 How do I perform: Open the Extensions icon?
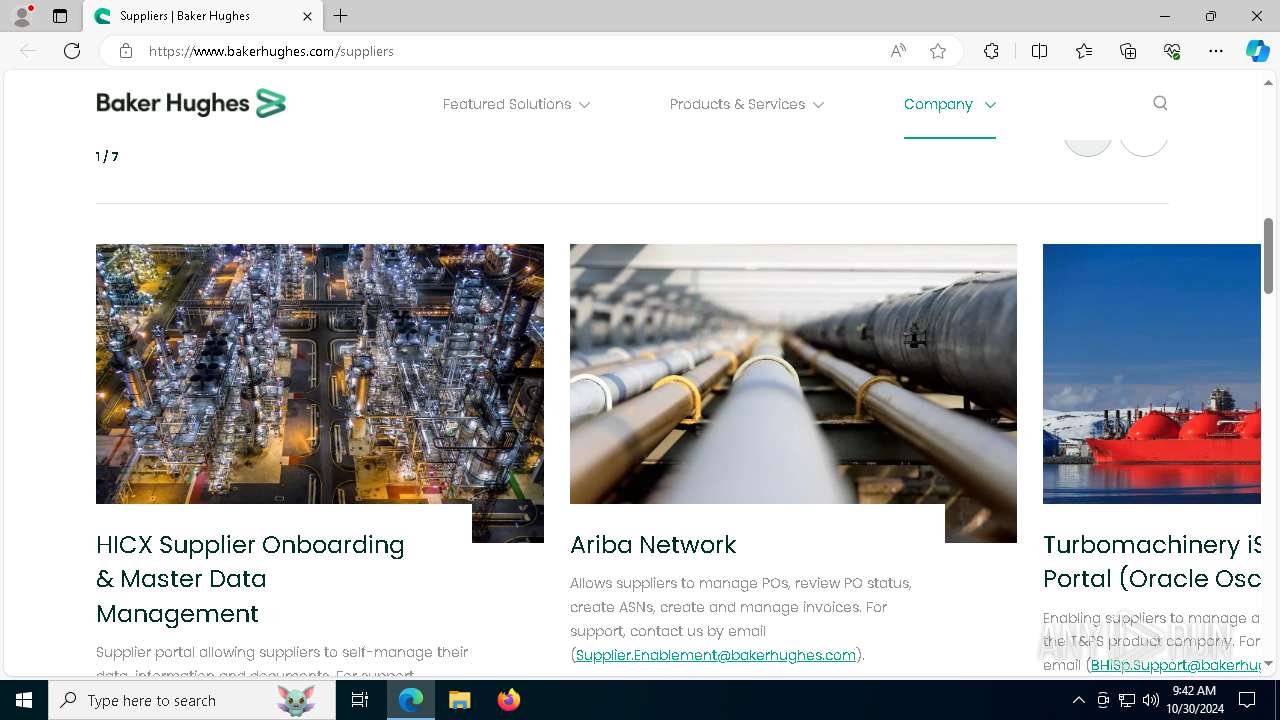[x=991, y=51]
